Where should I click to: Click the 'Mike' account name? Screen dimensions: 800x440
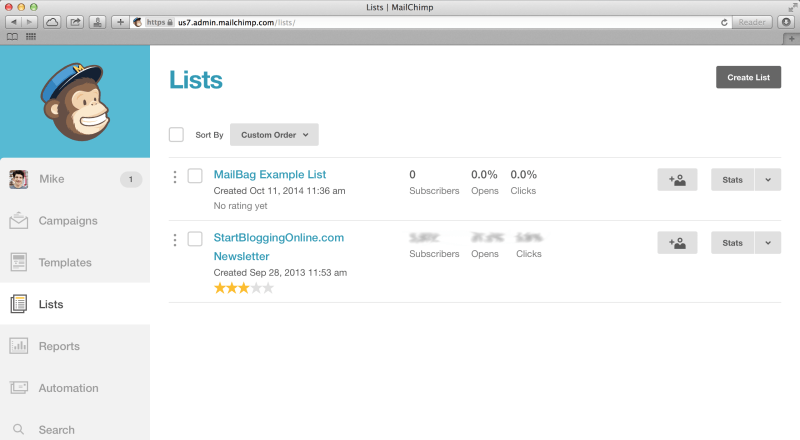(52, 179)
